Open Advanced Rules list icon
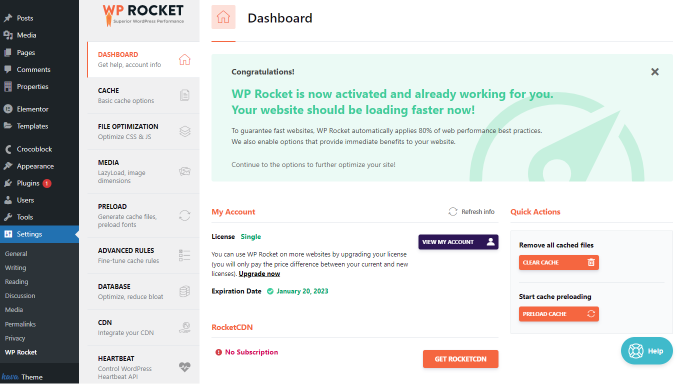 point(185,255)
